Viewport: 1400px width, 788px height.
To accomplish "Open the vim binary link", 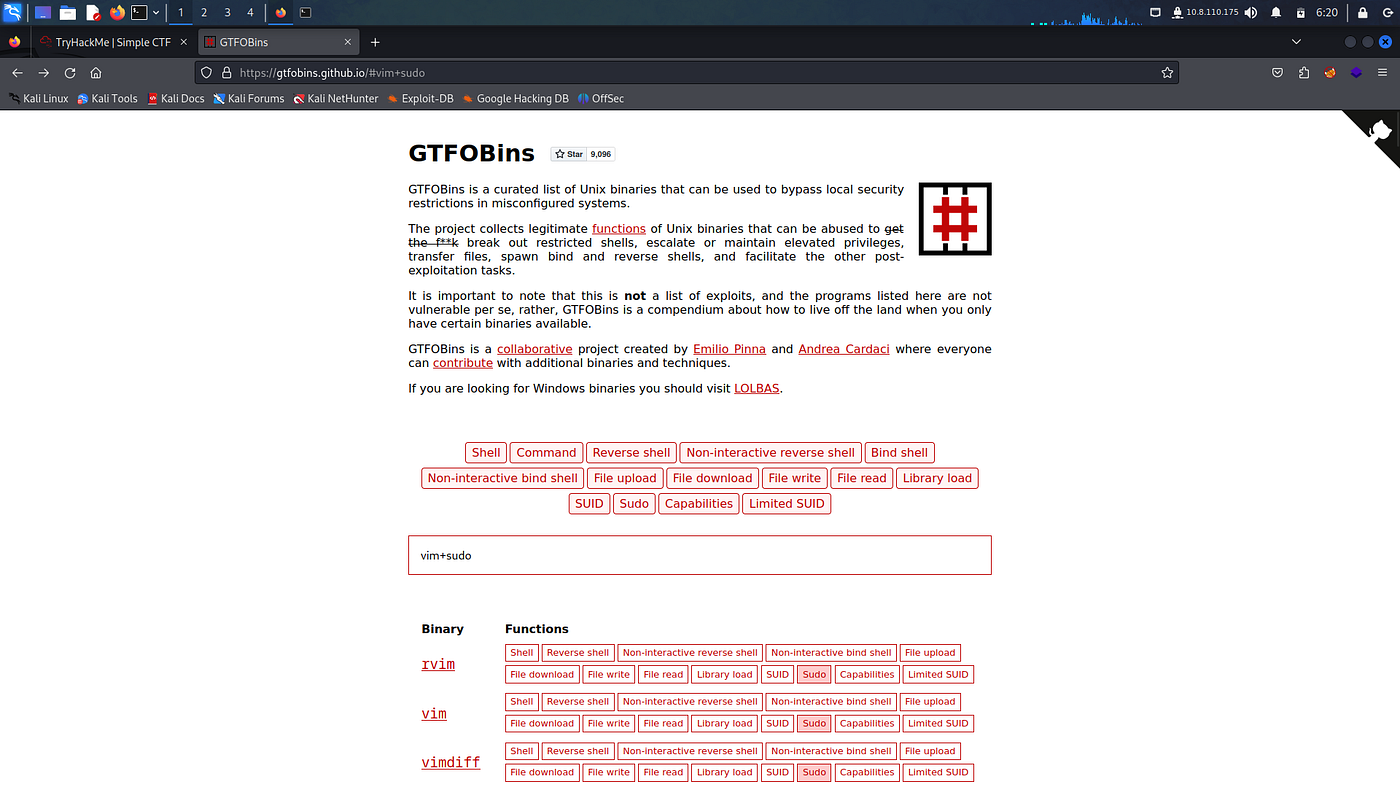I will [x=434, y=714].
